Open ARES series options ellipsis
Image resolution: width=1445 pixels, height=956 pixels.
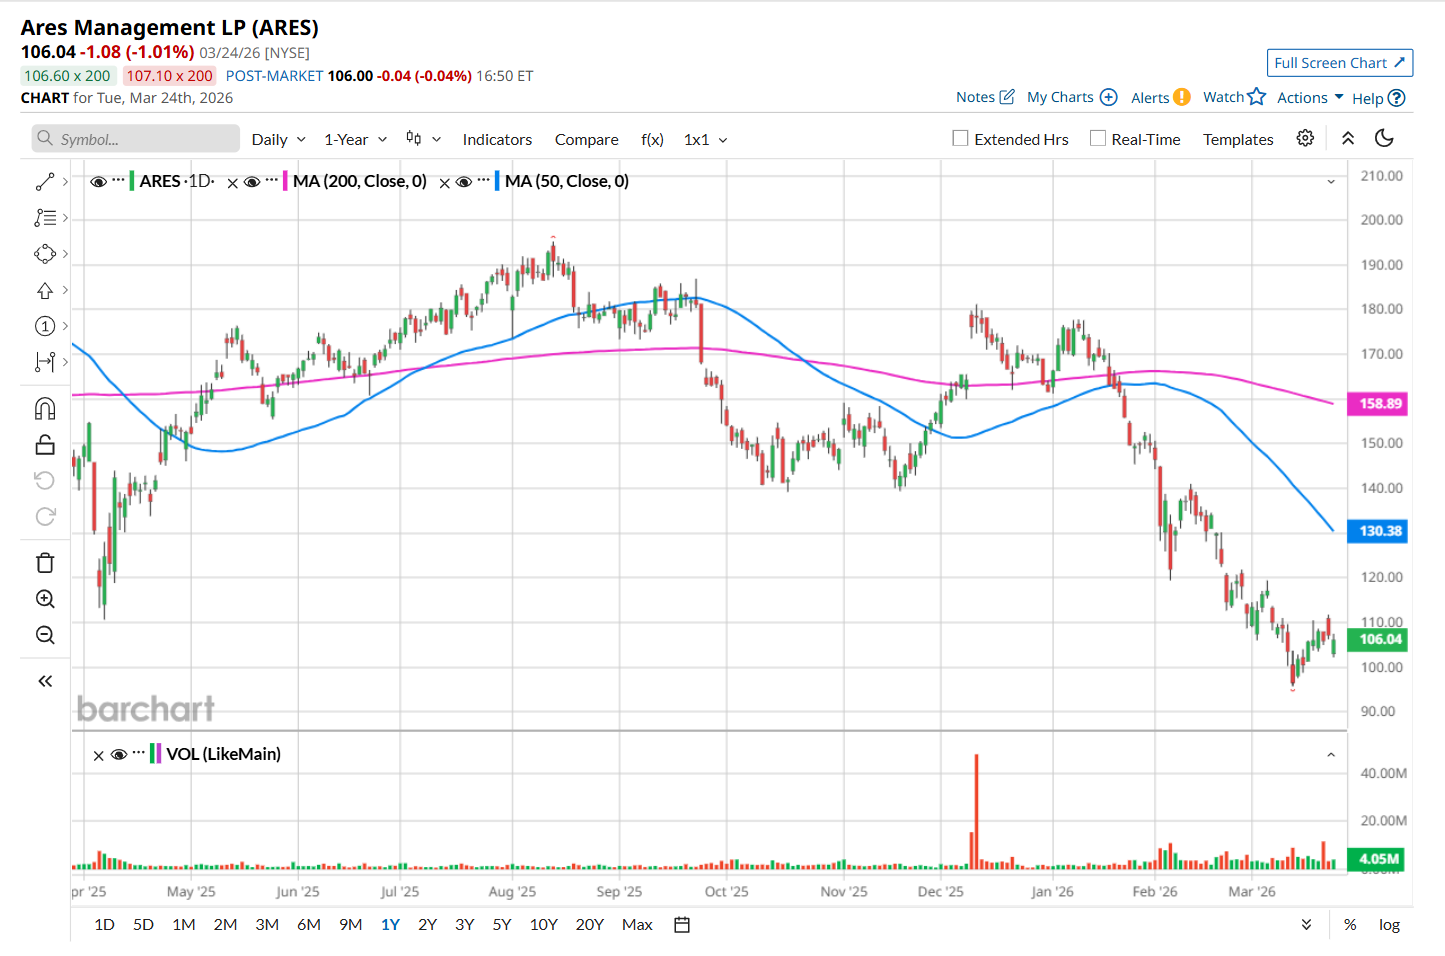point(119,180)
